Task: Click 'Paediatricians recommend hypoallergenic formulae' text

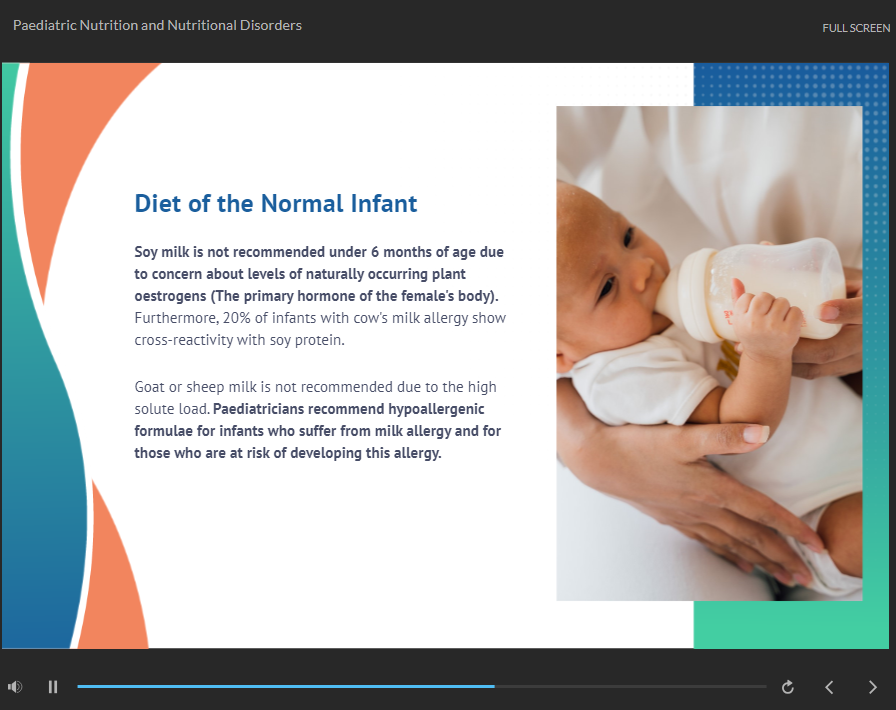Action: (x=318, y=431)
